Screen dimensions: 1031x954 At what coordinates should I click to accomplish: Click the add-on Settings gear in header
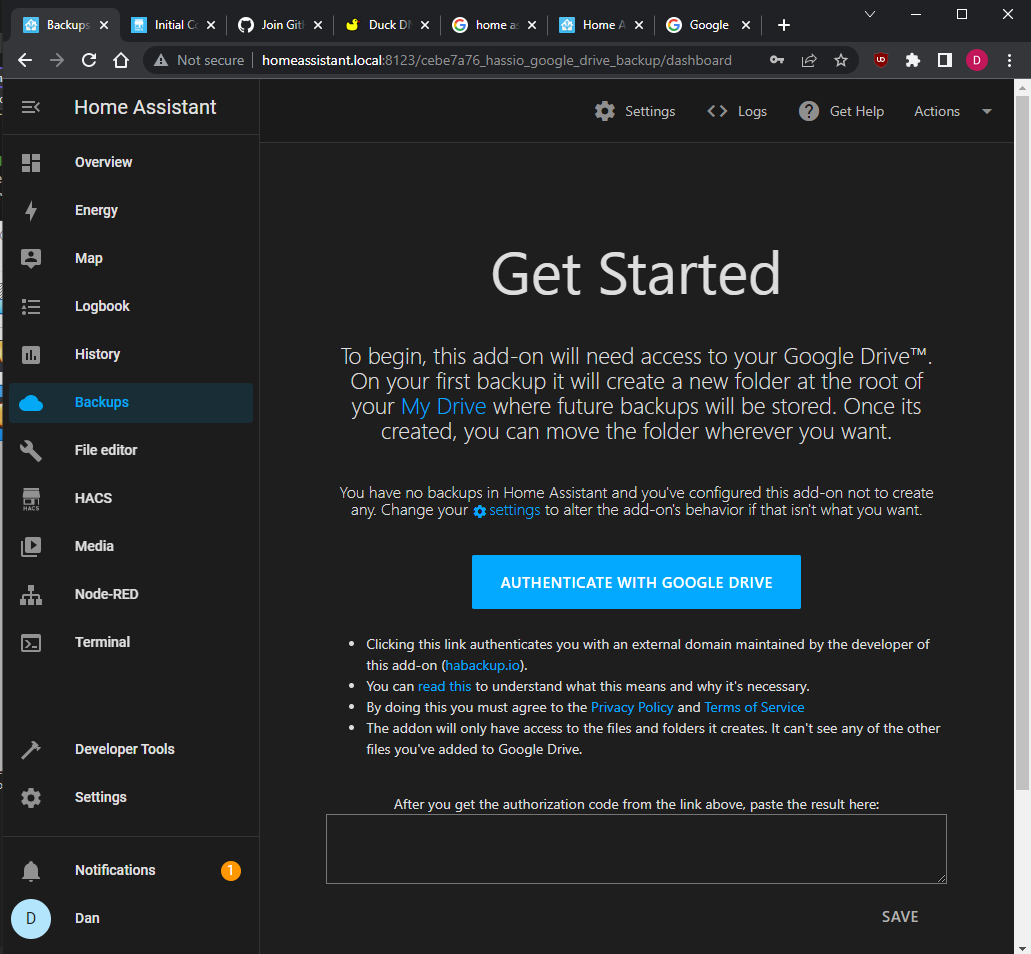pyautogui.click(x=605, y=111)
